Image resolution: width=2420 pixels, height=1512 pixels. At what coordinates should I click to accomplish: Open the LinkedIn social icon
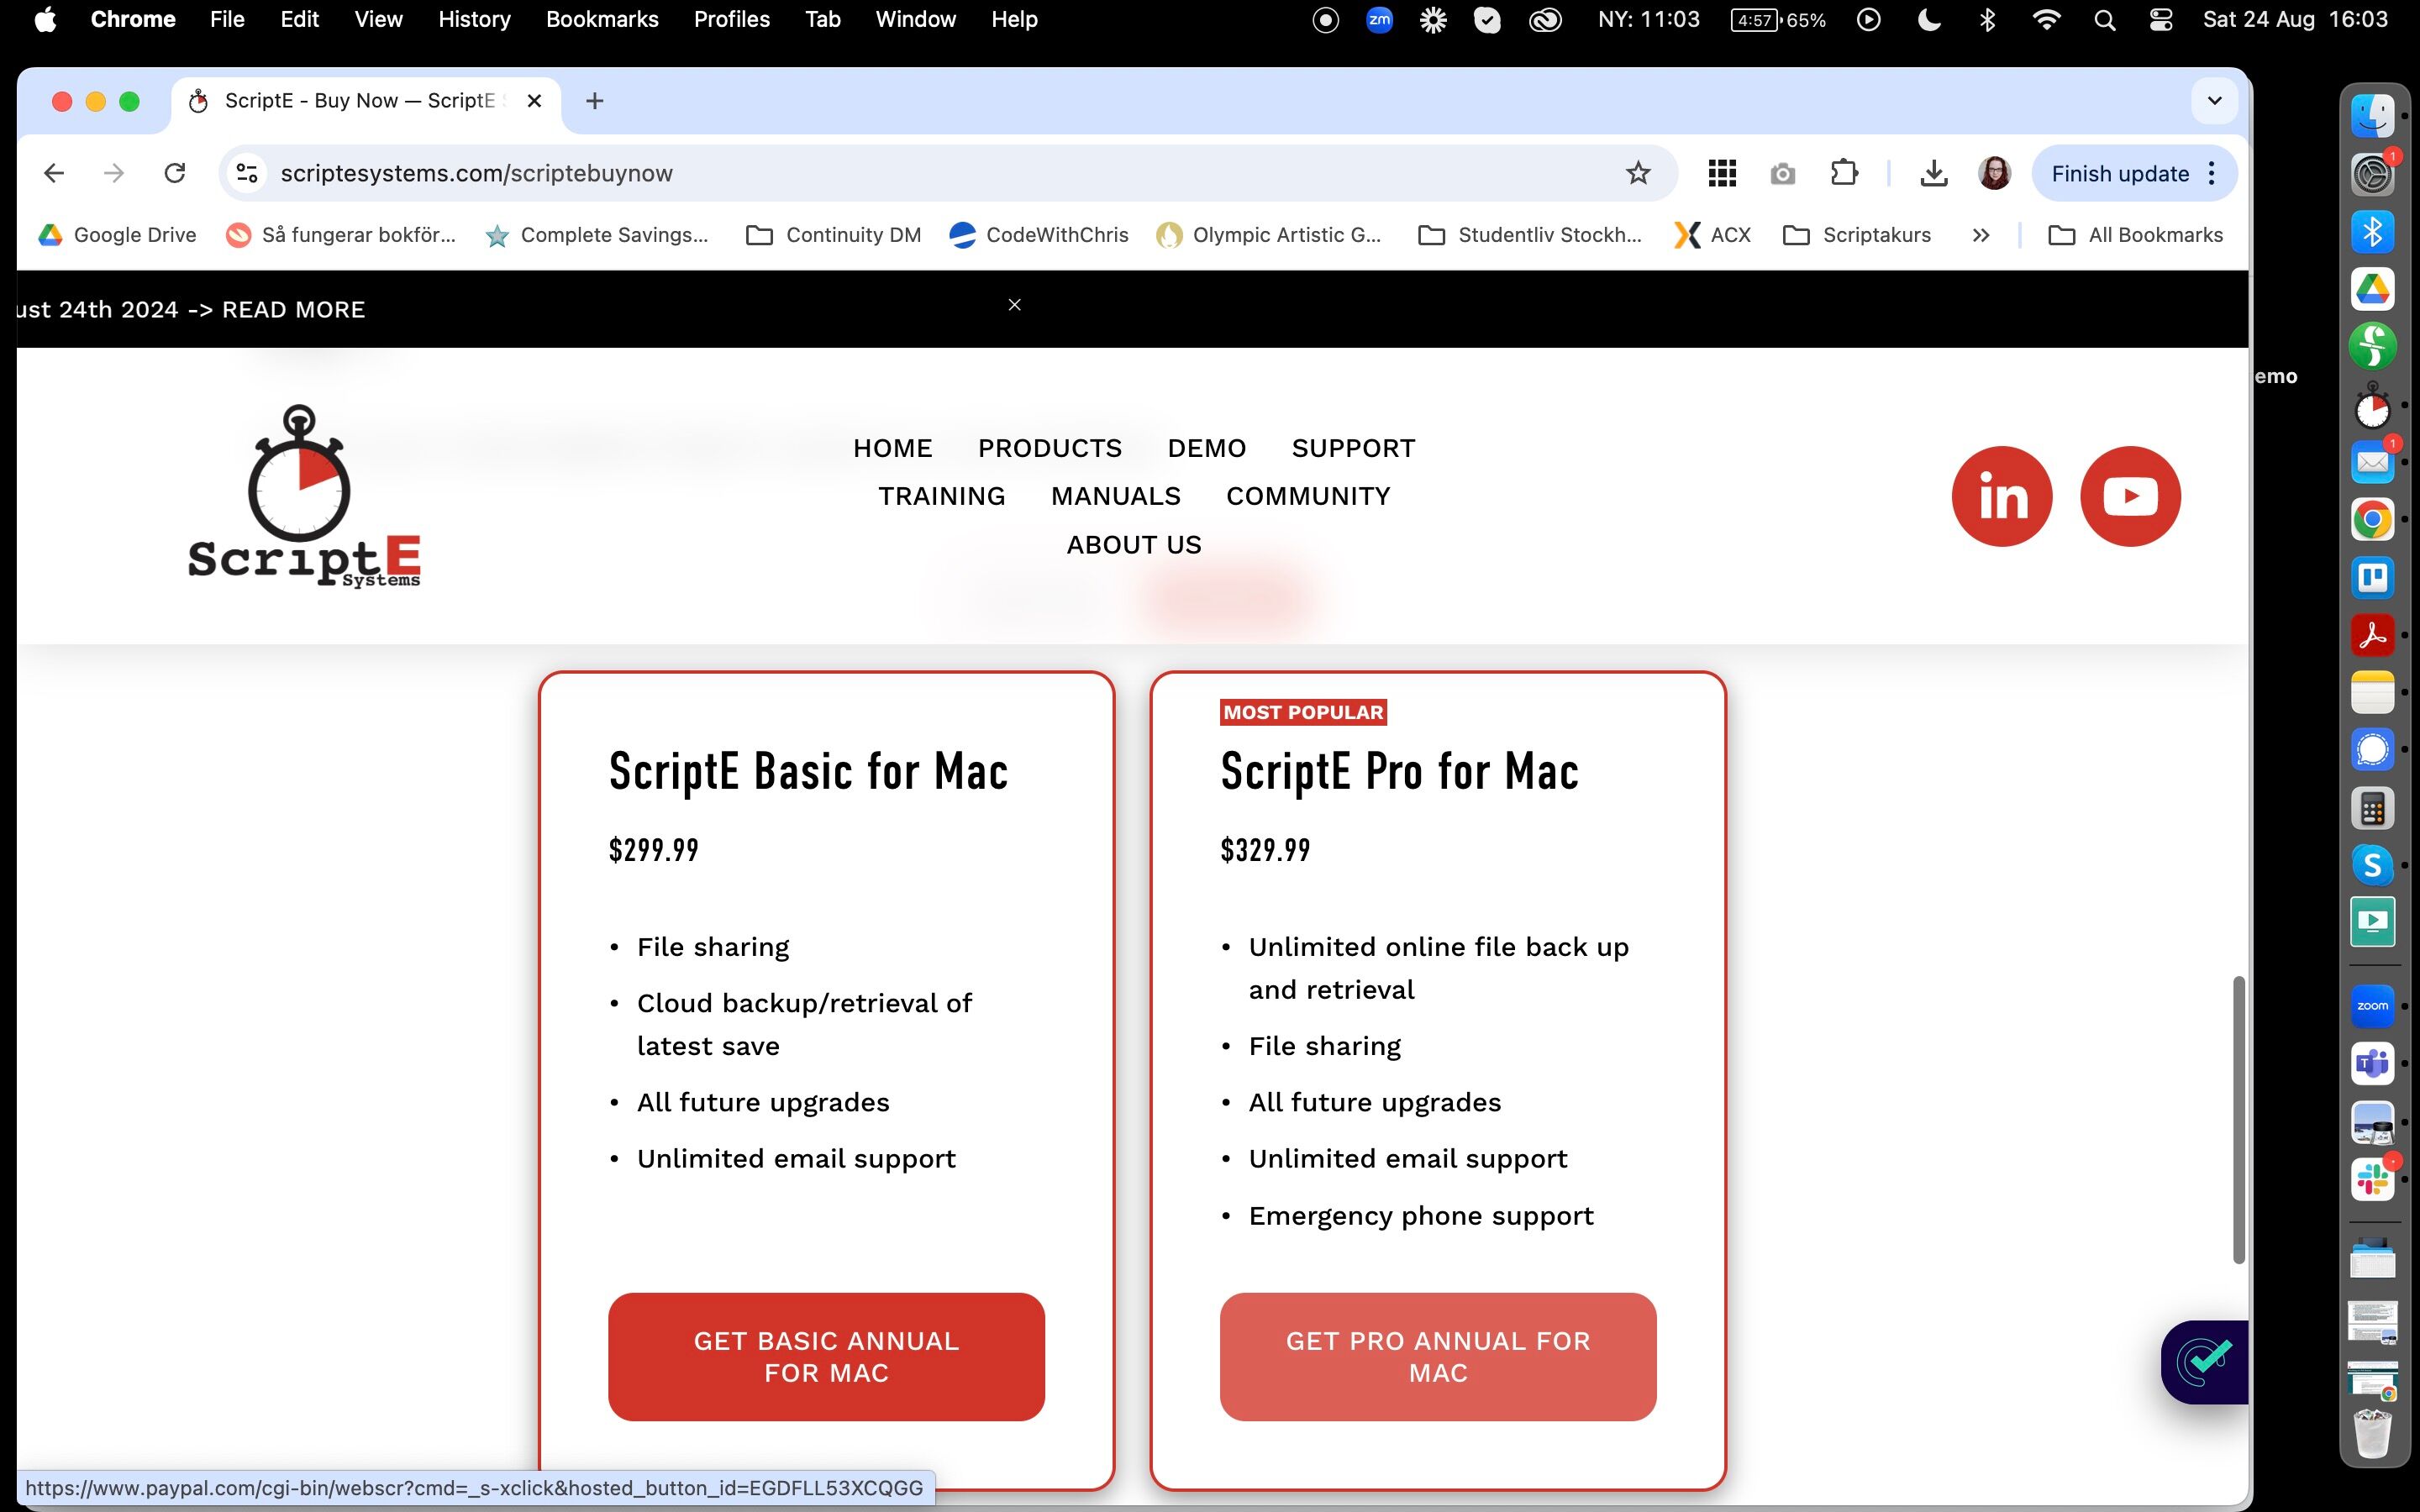(2001, 496)
